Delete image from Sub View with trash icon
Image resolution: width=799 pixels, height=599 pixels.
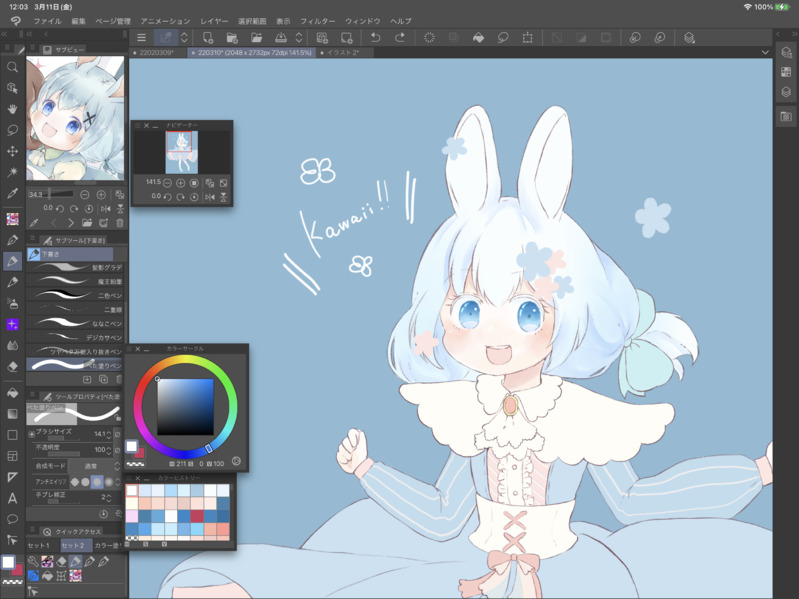coord(120,223)
